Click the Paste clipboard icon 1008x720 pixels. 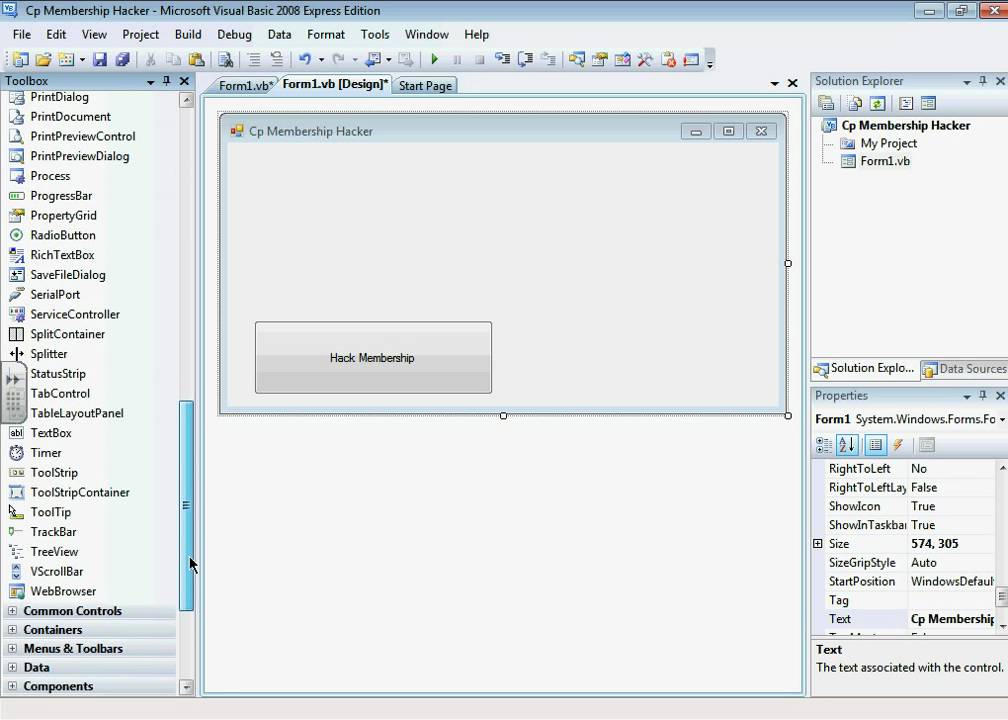197,60
